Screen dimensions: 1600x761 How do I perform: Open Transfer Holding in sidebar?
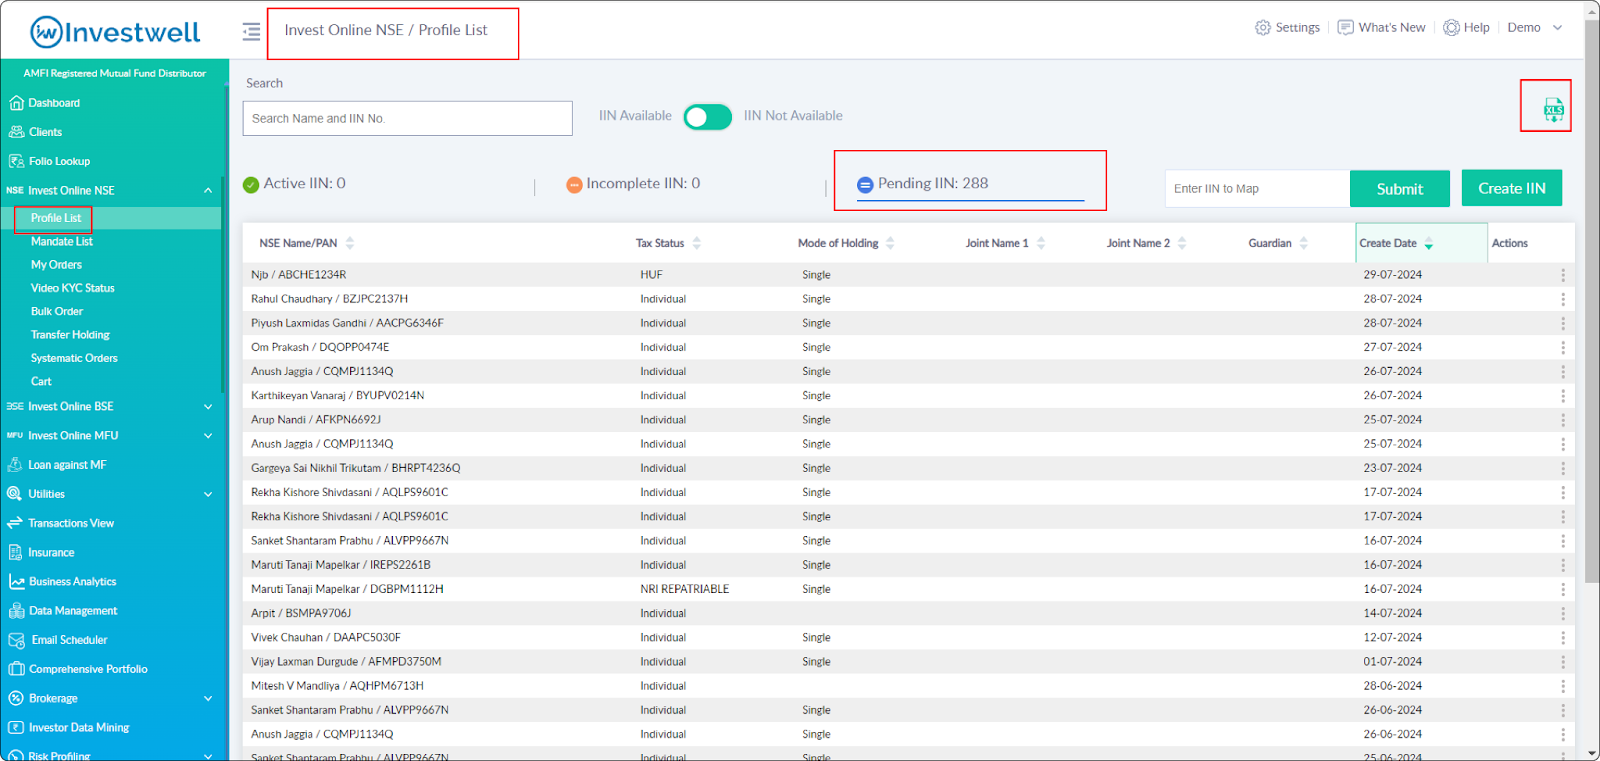pos(70,335)
